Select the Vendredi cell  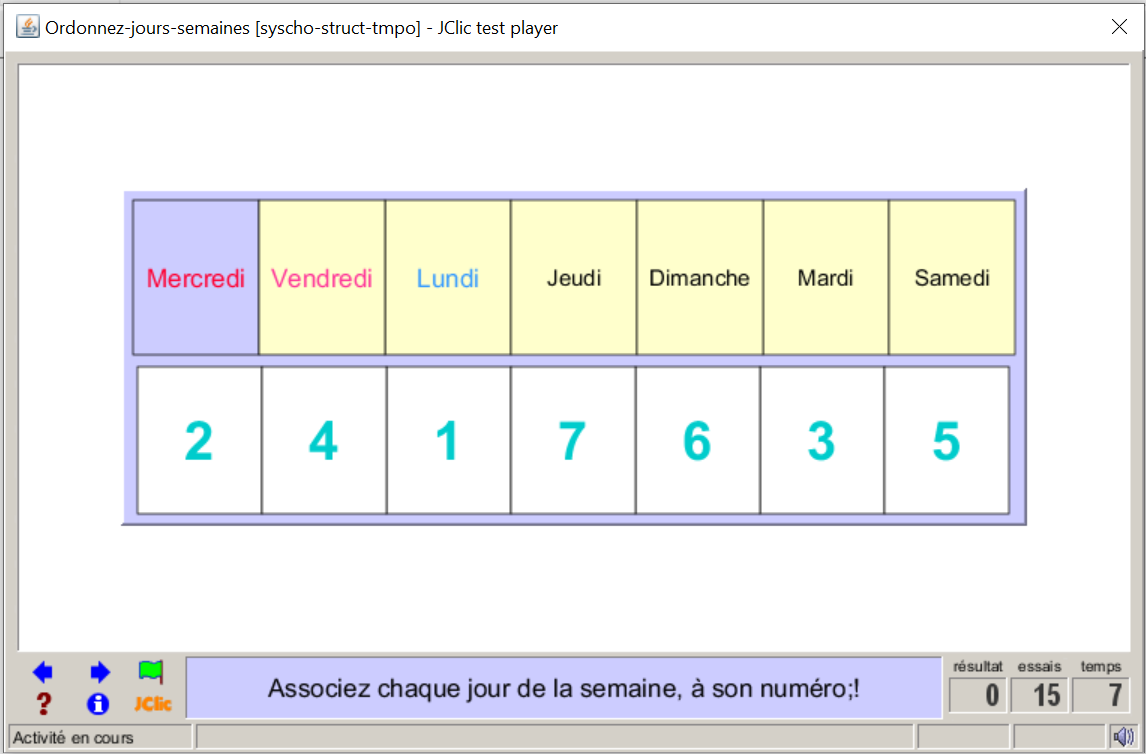click(322, 278)
